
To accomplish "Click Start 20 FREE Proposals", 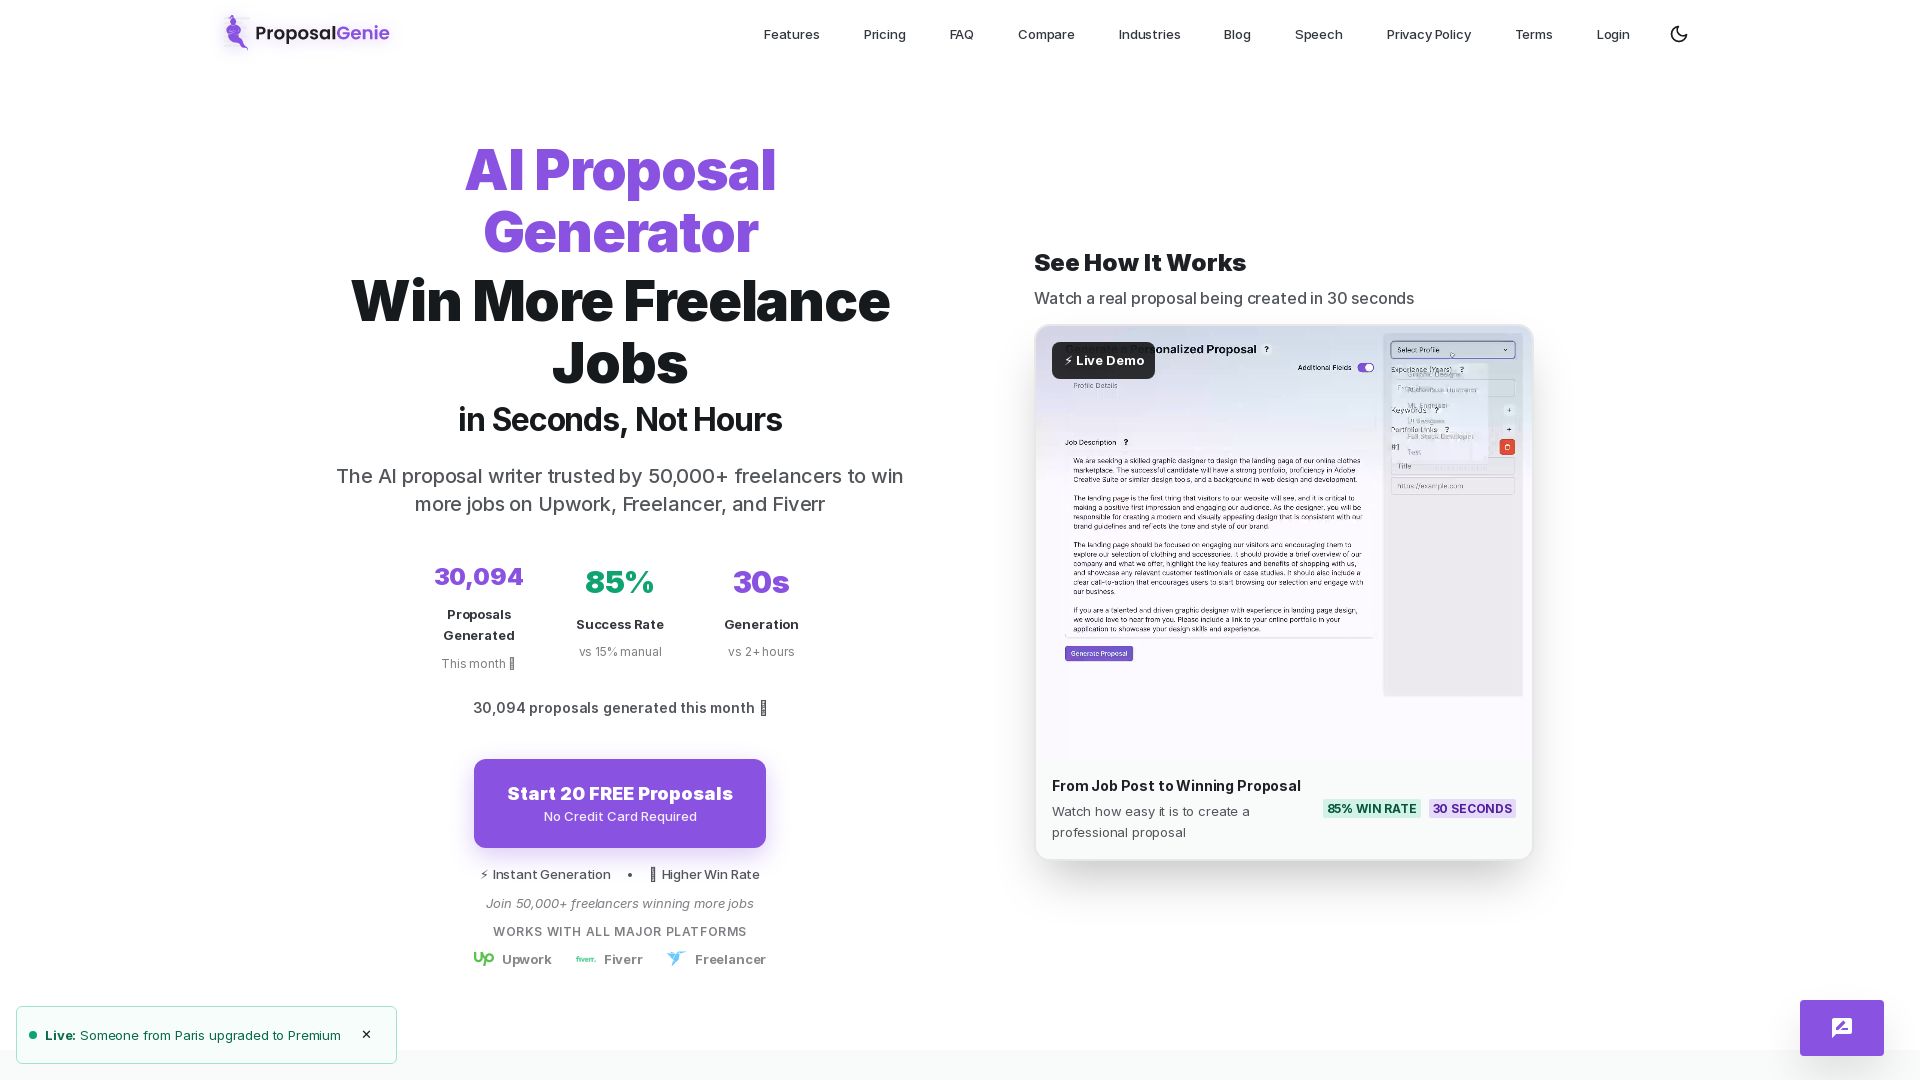I will [x=620, y=803].
